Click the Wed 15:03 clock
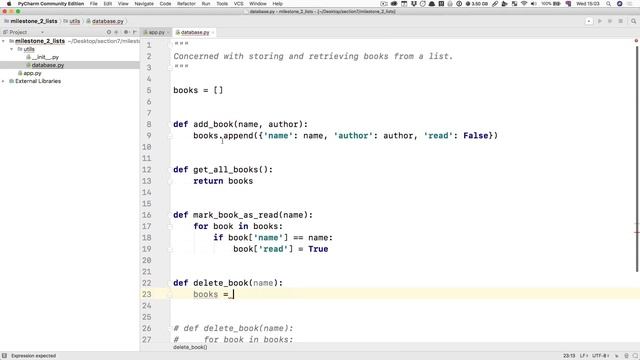Image resolution: width=640 pixels, height=360 pixels. pos(588,4)
